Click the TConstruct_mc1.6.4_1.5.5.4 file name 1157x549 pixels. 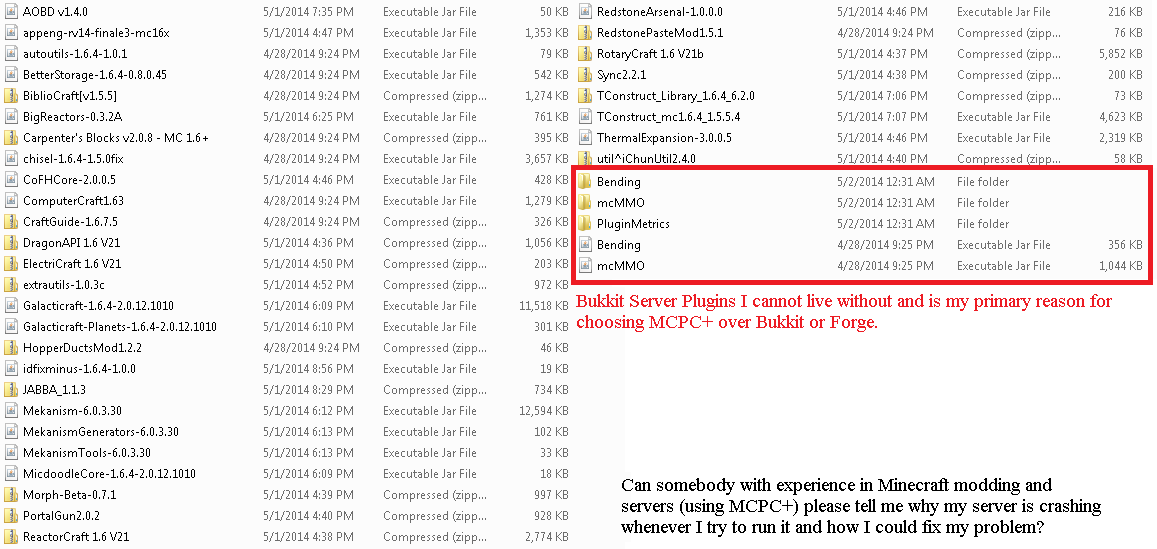(669, 117)
